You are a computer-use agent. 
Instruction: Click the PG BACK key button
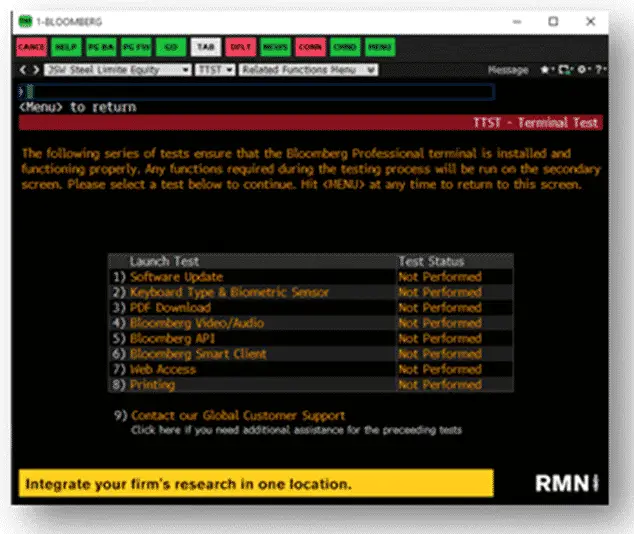101,47
